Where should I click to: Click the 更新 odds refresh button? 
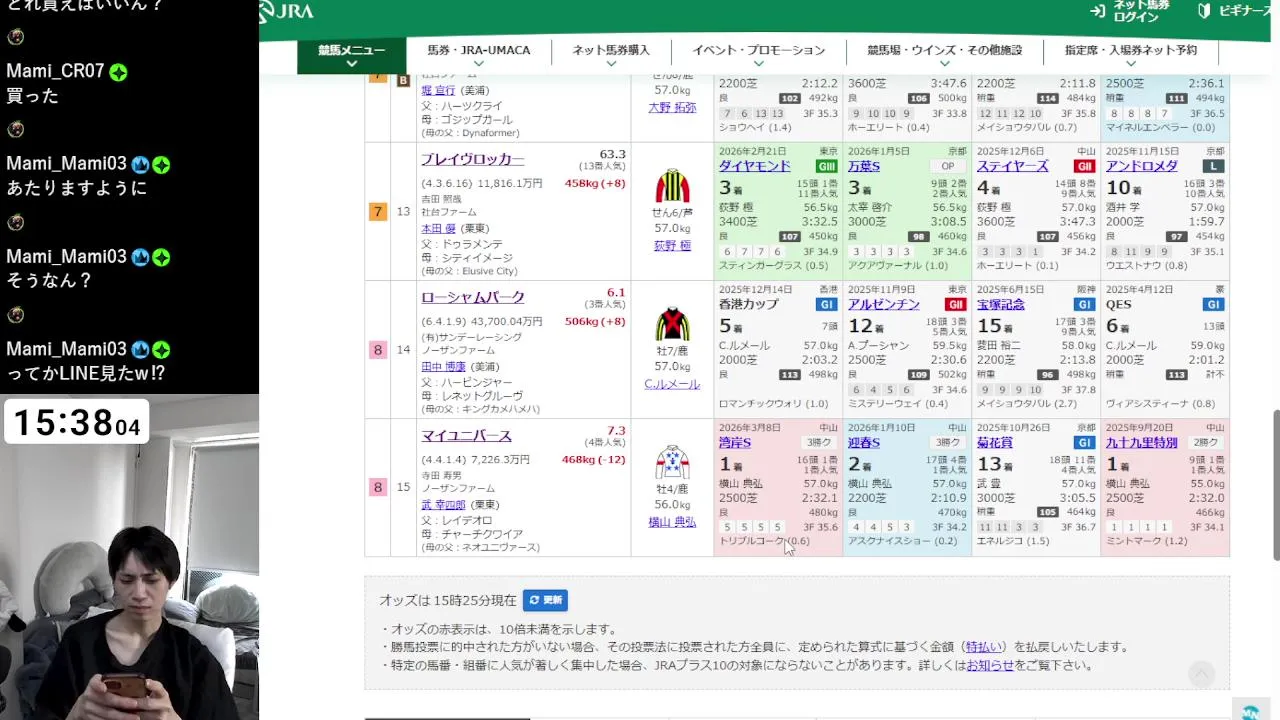545,600
